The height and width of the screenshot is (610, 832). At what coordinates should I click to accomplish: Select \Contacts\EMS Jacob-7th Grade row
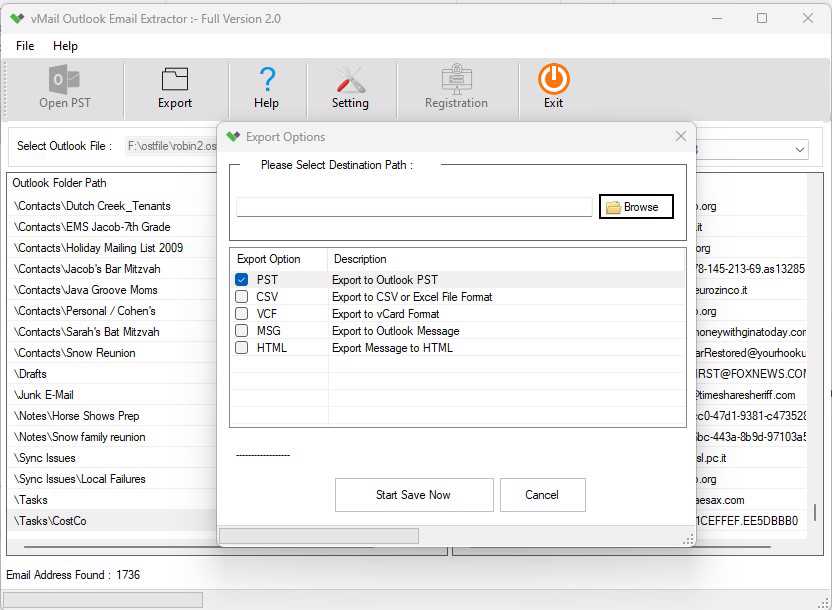pos(112,227)
